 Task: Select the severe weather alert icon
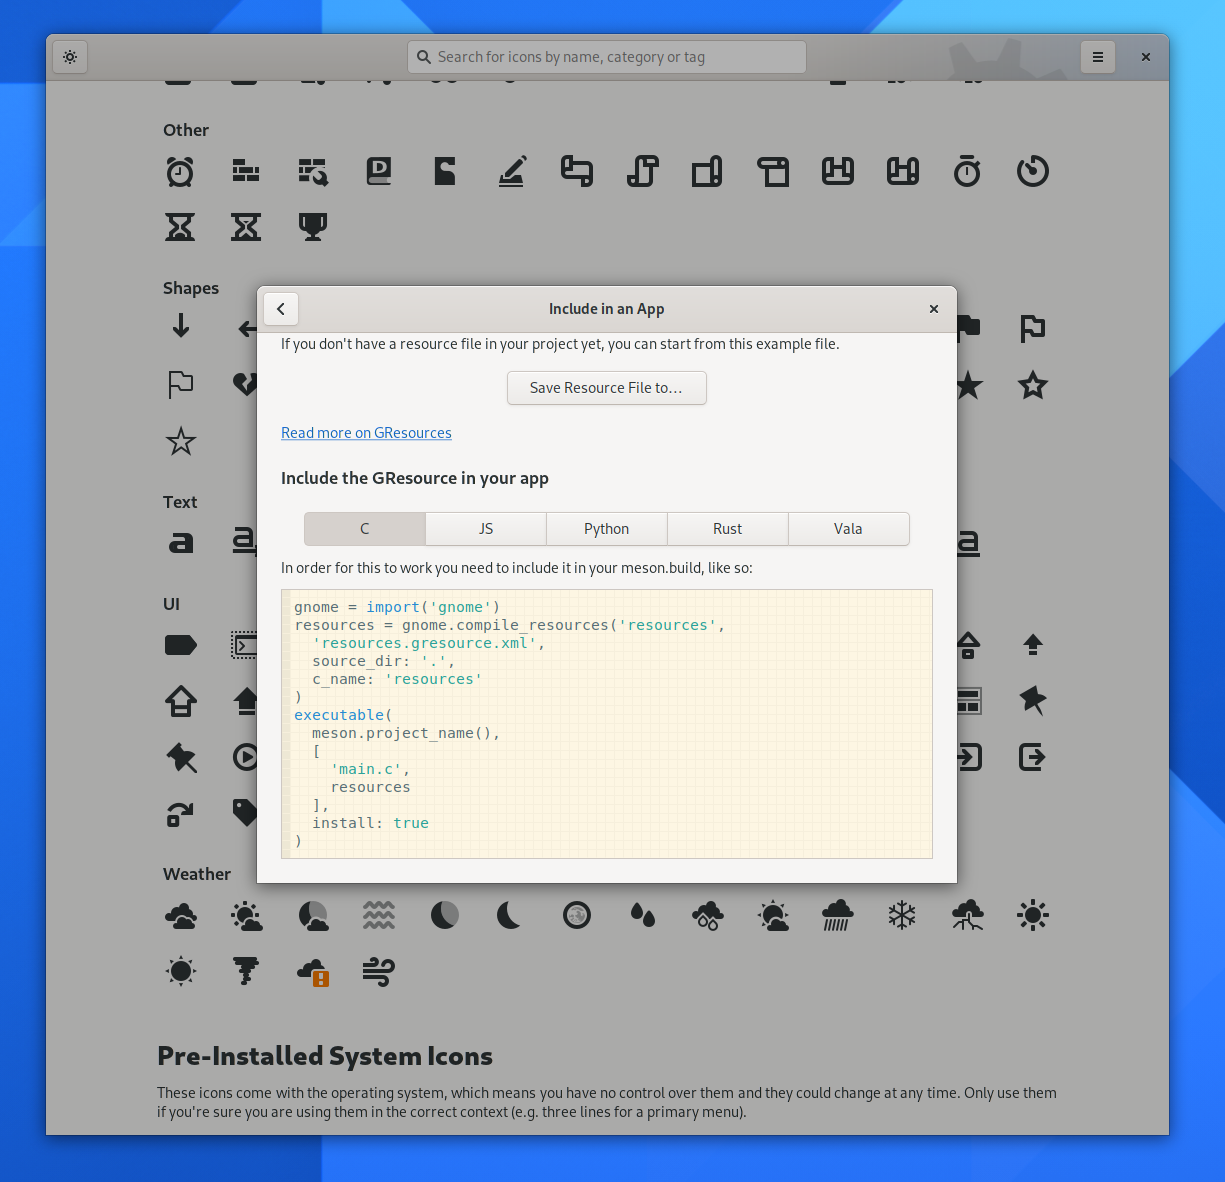tap(313, 971)
